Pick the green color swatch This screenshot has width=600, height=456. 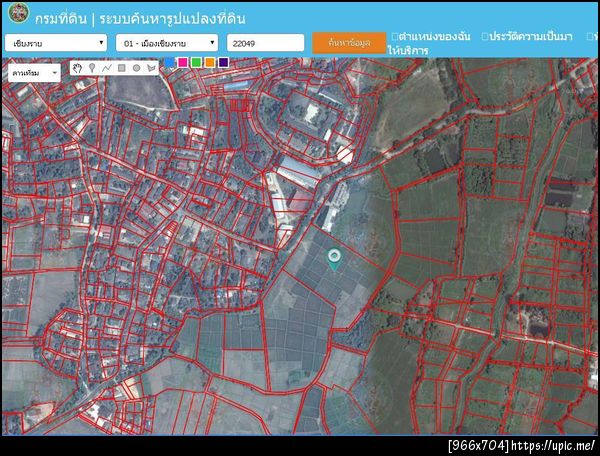[x=197, y=62]
